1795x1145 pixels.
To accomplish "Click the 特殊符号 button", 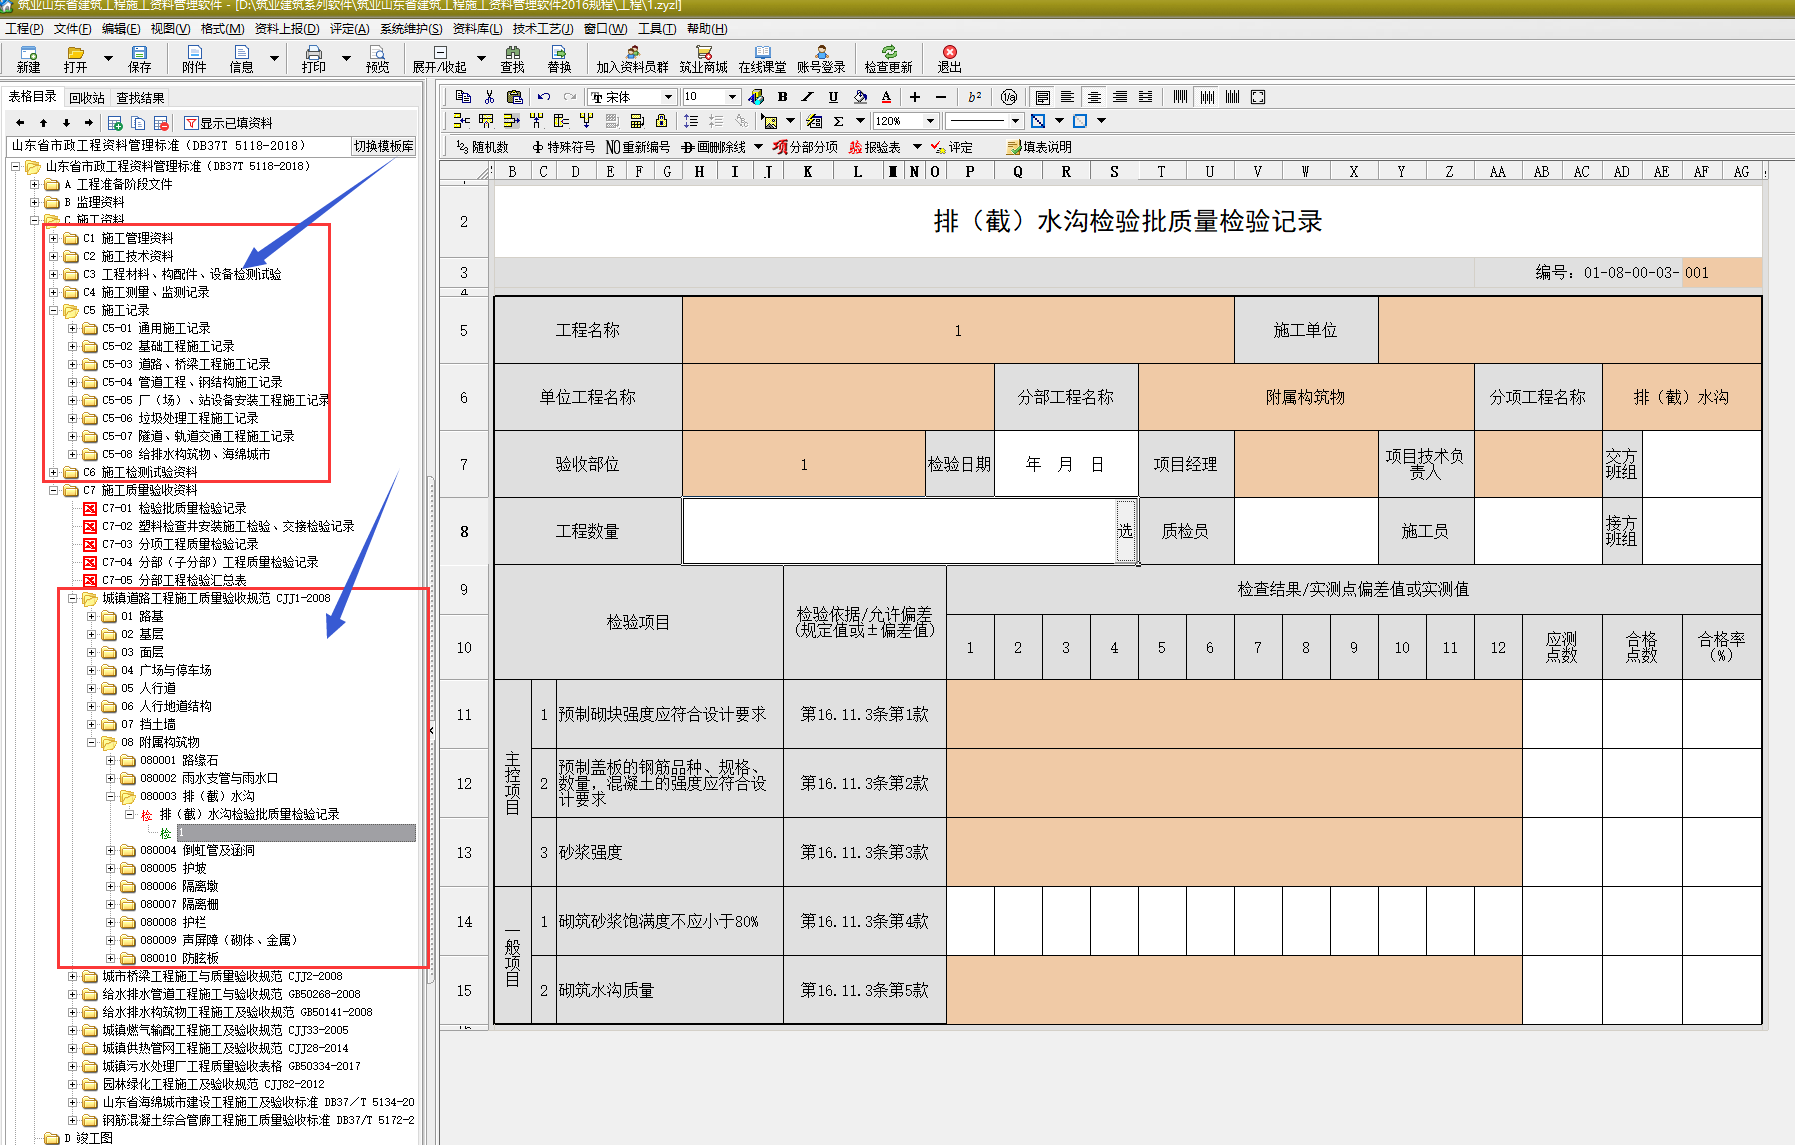I will point(563,147).
